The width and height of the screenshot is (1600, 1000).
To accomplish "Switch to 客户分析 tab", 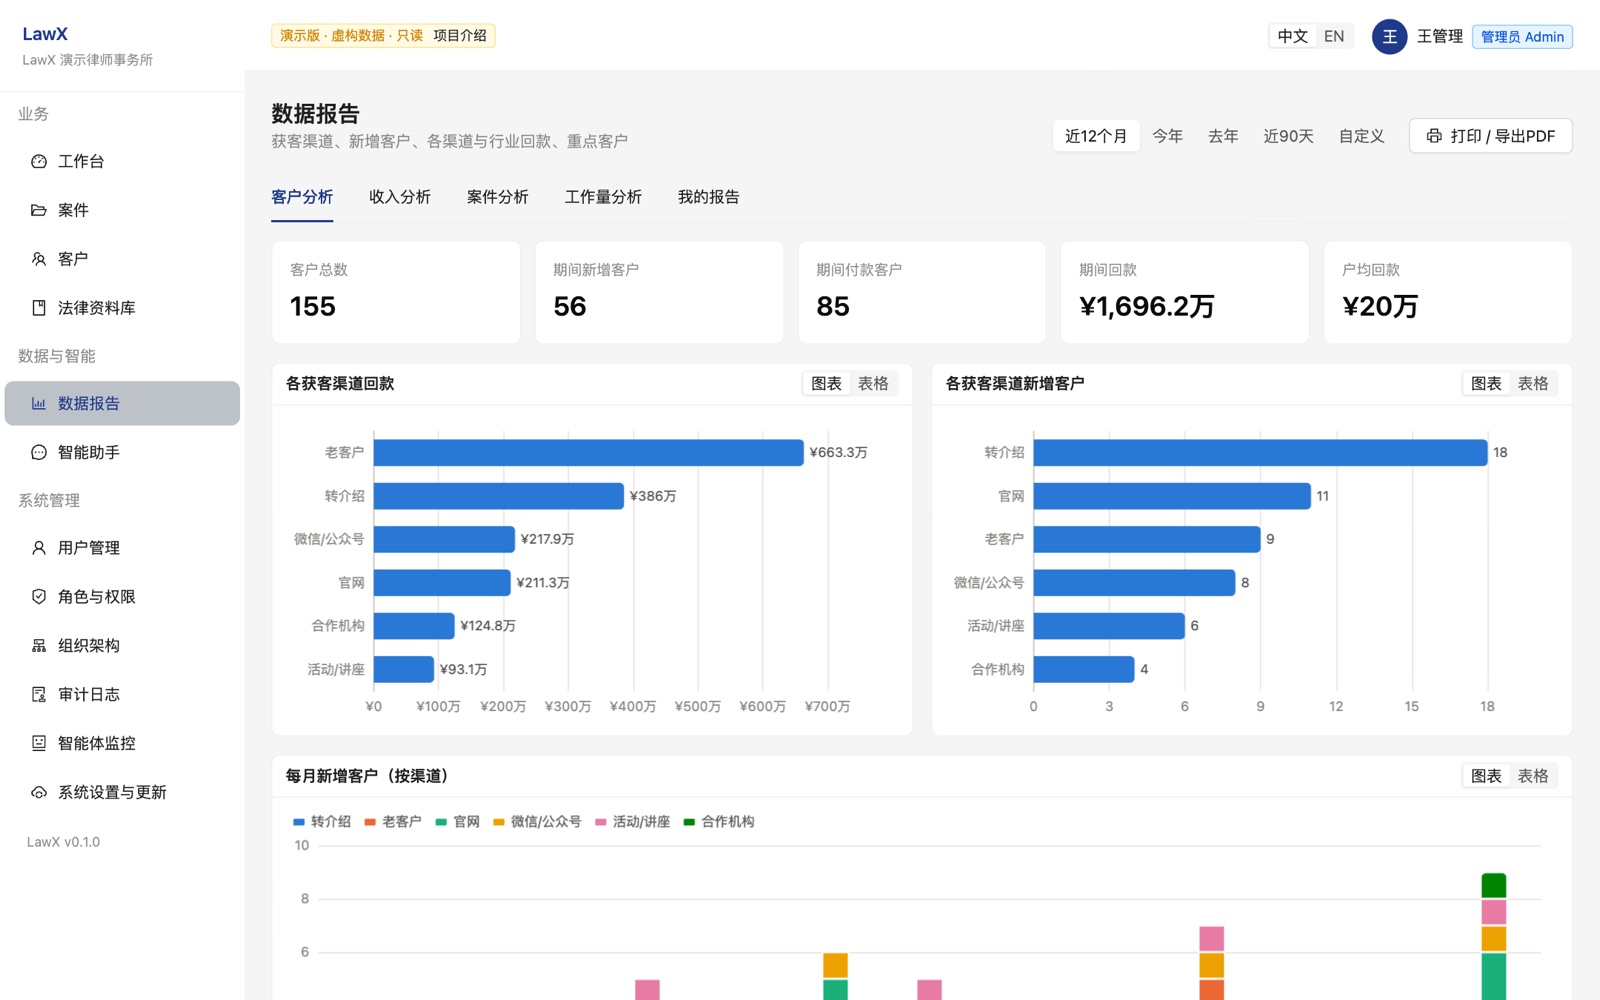I will [302, 197].
